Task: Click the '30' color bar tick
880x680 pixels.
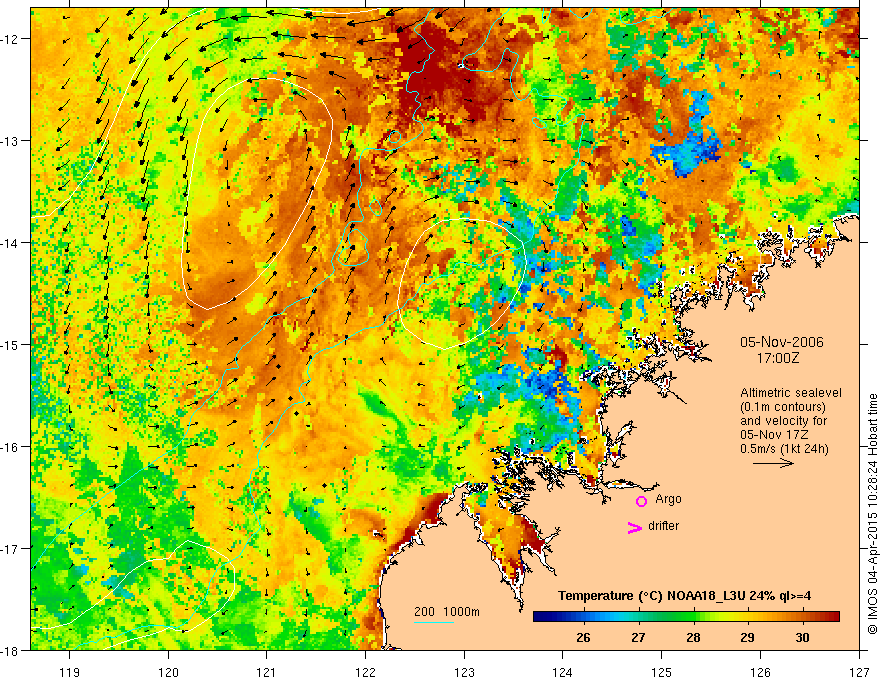Action: 803,637
